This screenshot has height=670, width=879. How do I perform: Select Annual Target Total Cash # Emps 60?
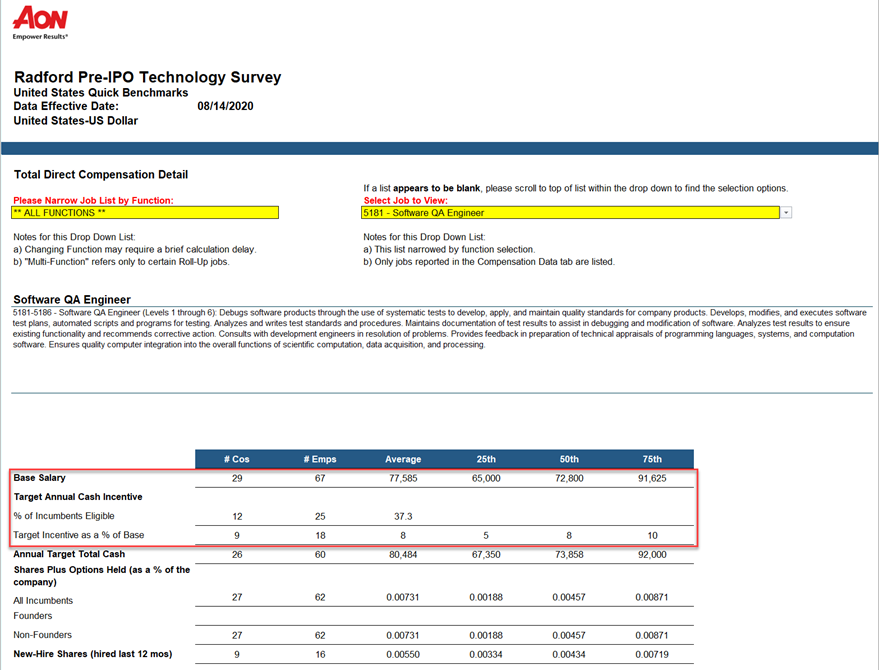[320, 555]
